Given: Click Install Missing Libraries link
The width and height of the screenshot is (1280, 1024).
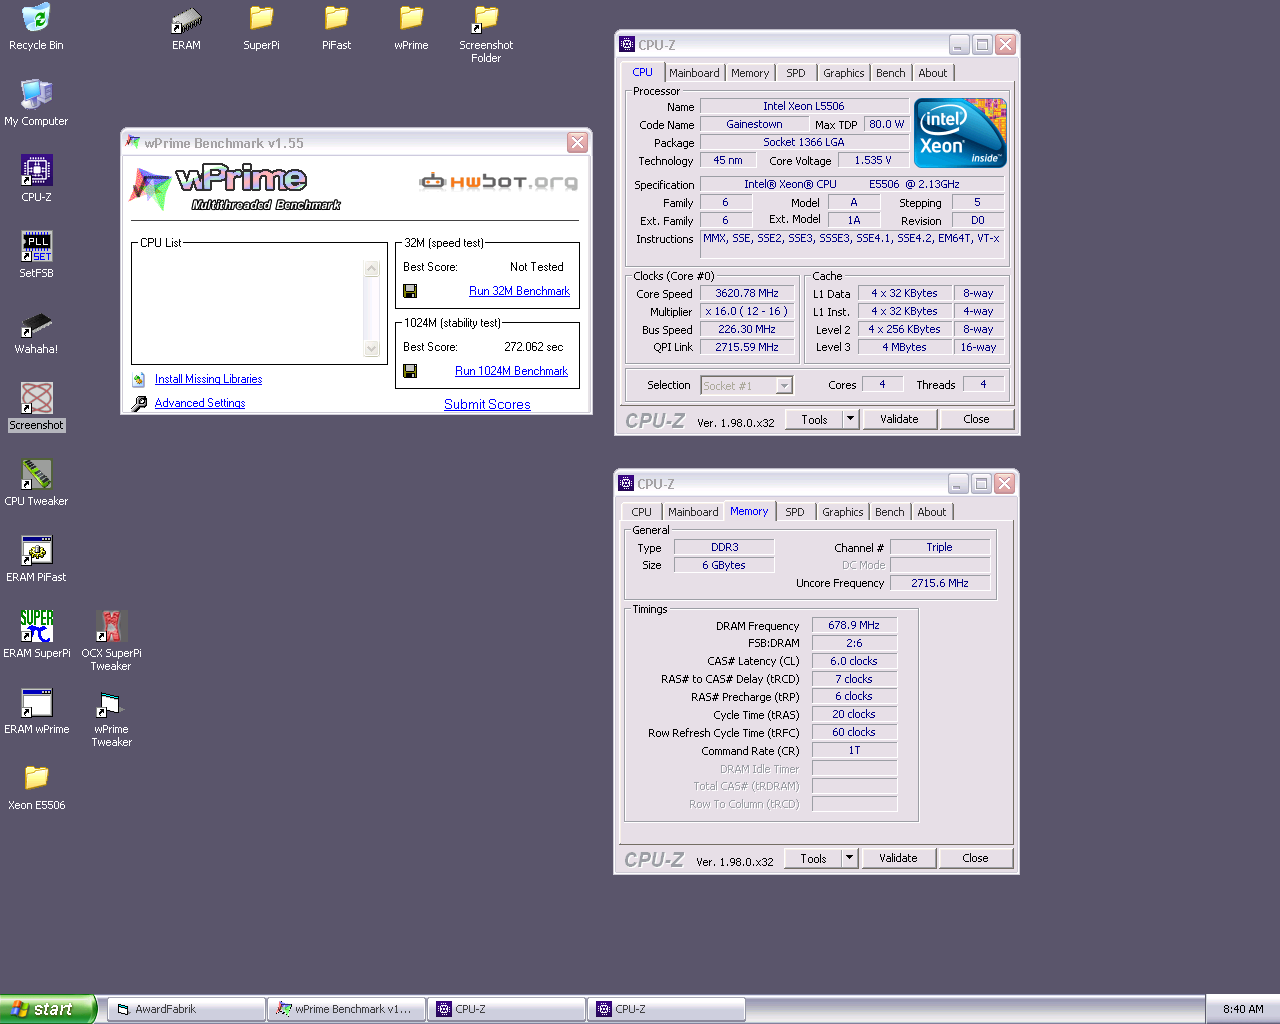Looking at the screenshot, I should [x=208, y=379].
